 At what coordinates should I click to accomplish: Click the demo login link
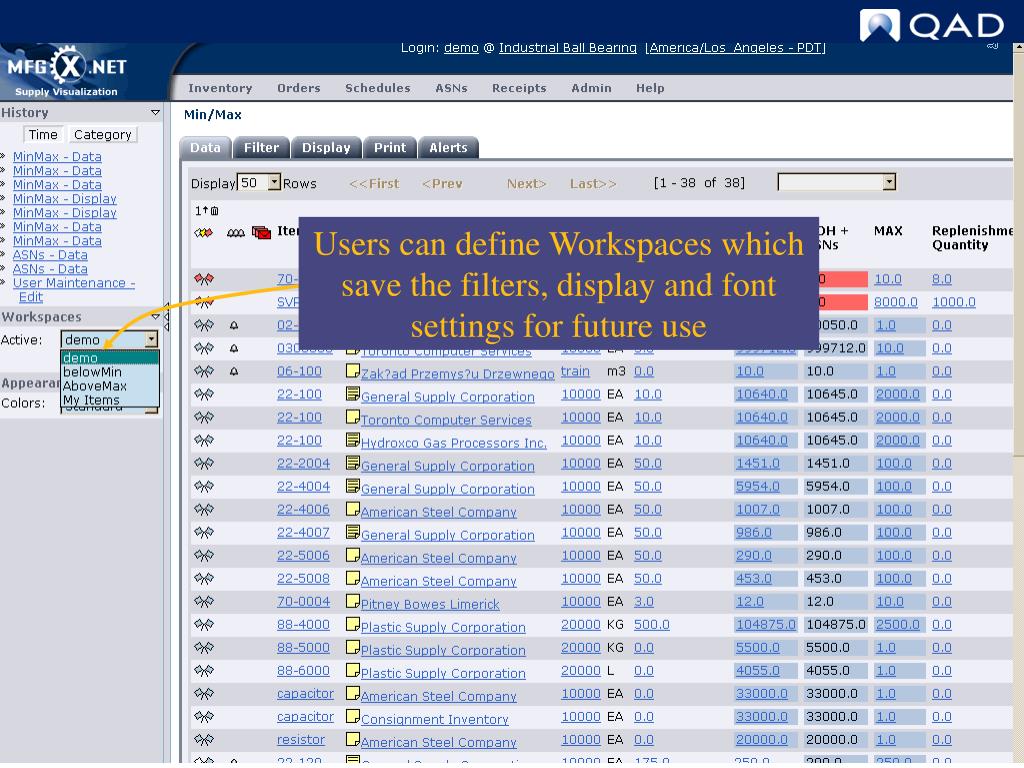pos(461,48)
